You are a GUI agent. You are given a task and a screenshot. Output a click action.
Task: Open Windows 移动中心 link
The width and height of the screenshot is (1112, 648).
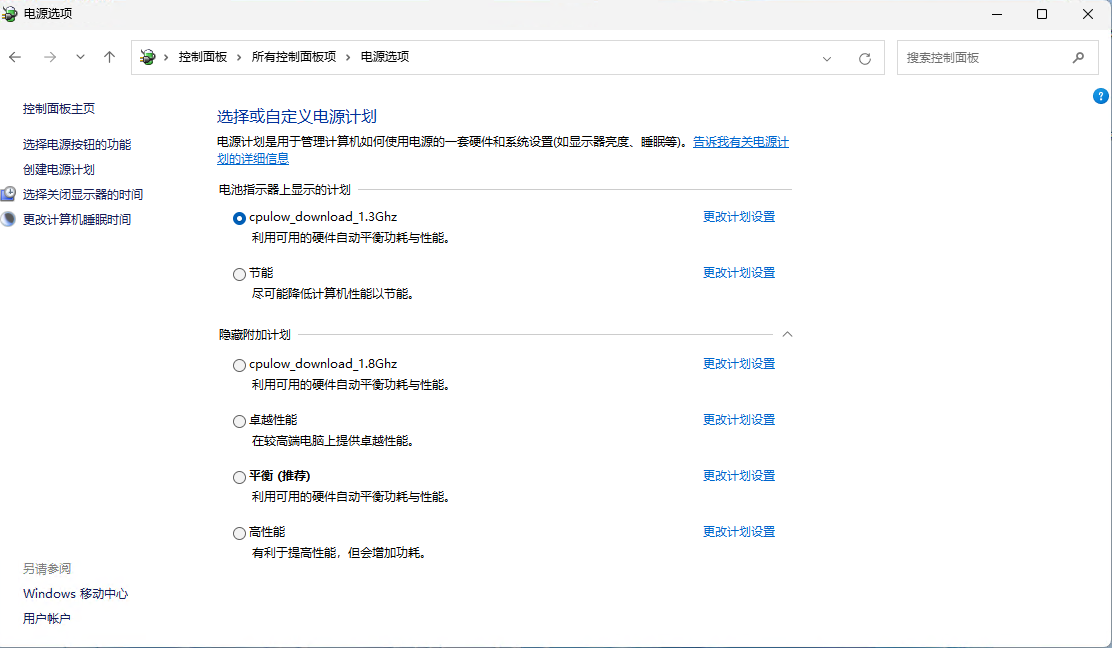[x=75, y=593]
